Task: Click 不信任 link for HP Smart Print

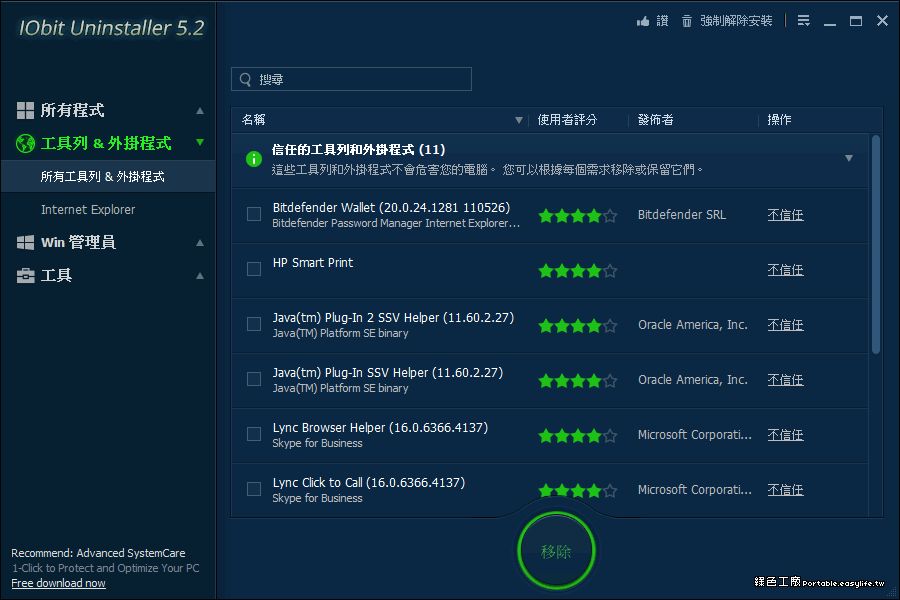Action: pos(785,270)
